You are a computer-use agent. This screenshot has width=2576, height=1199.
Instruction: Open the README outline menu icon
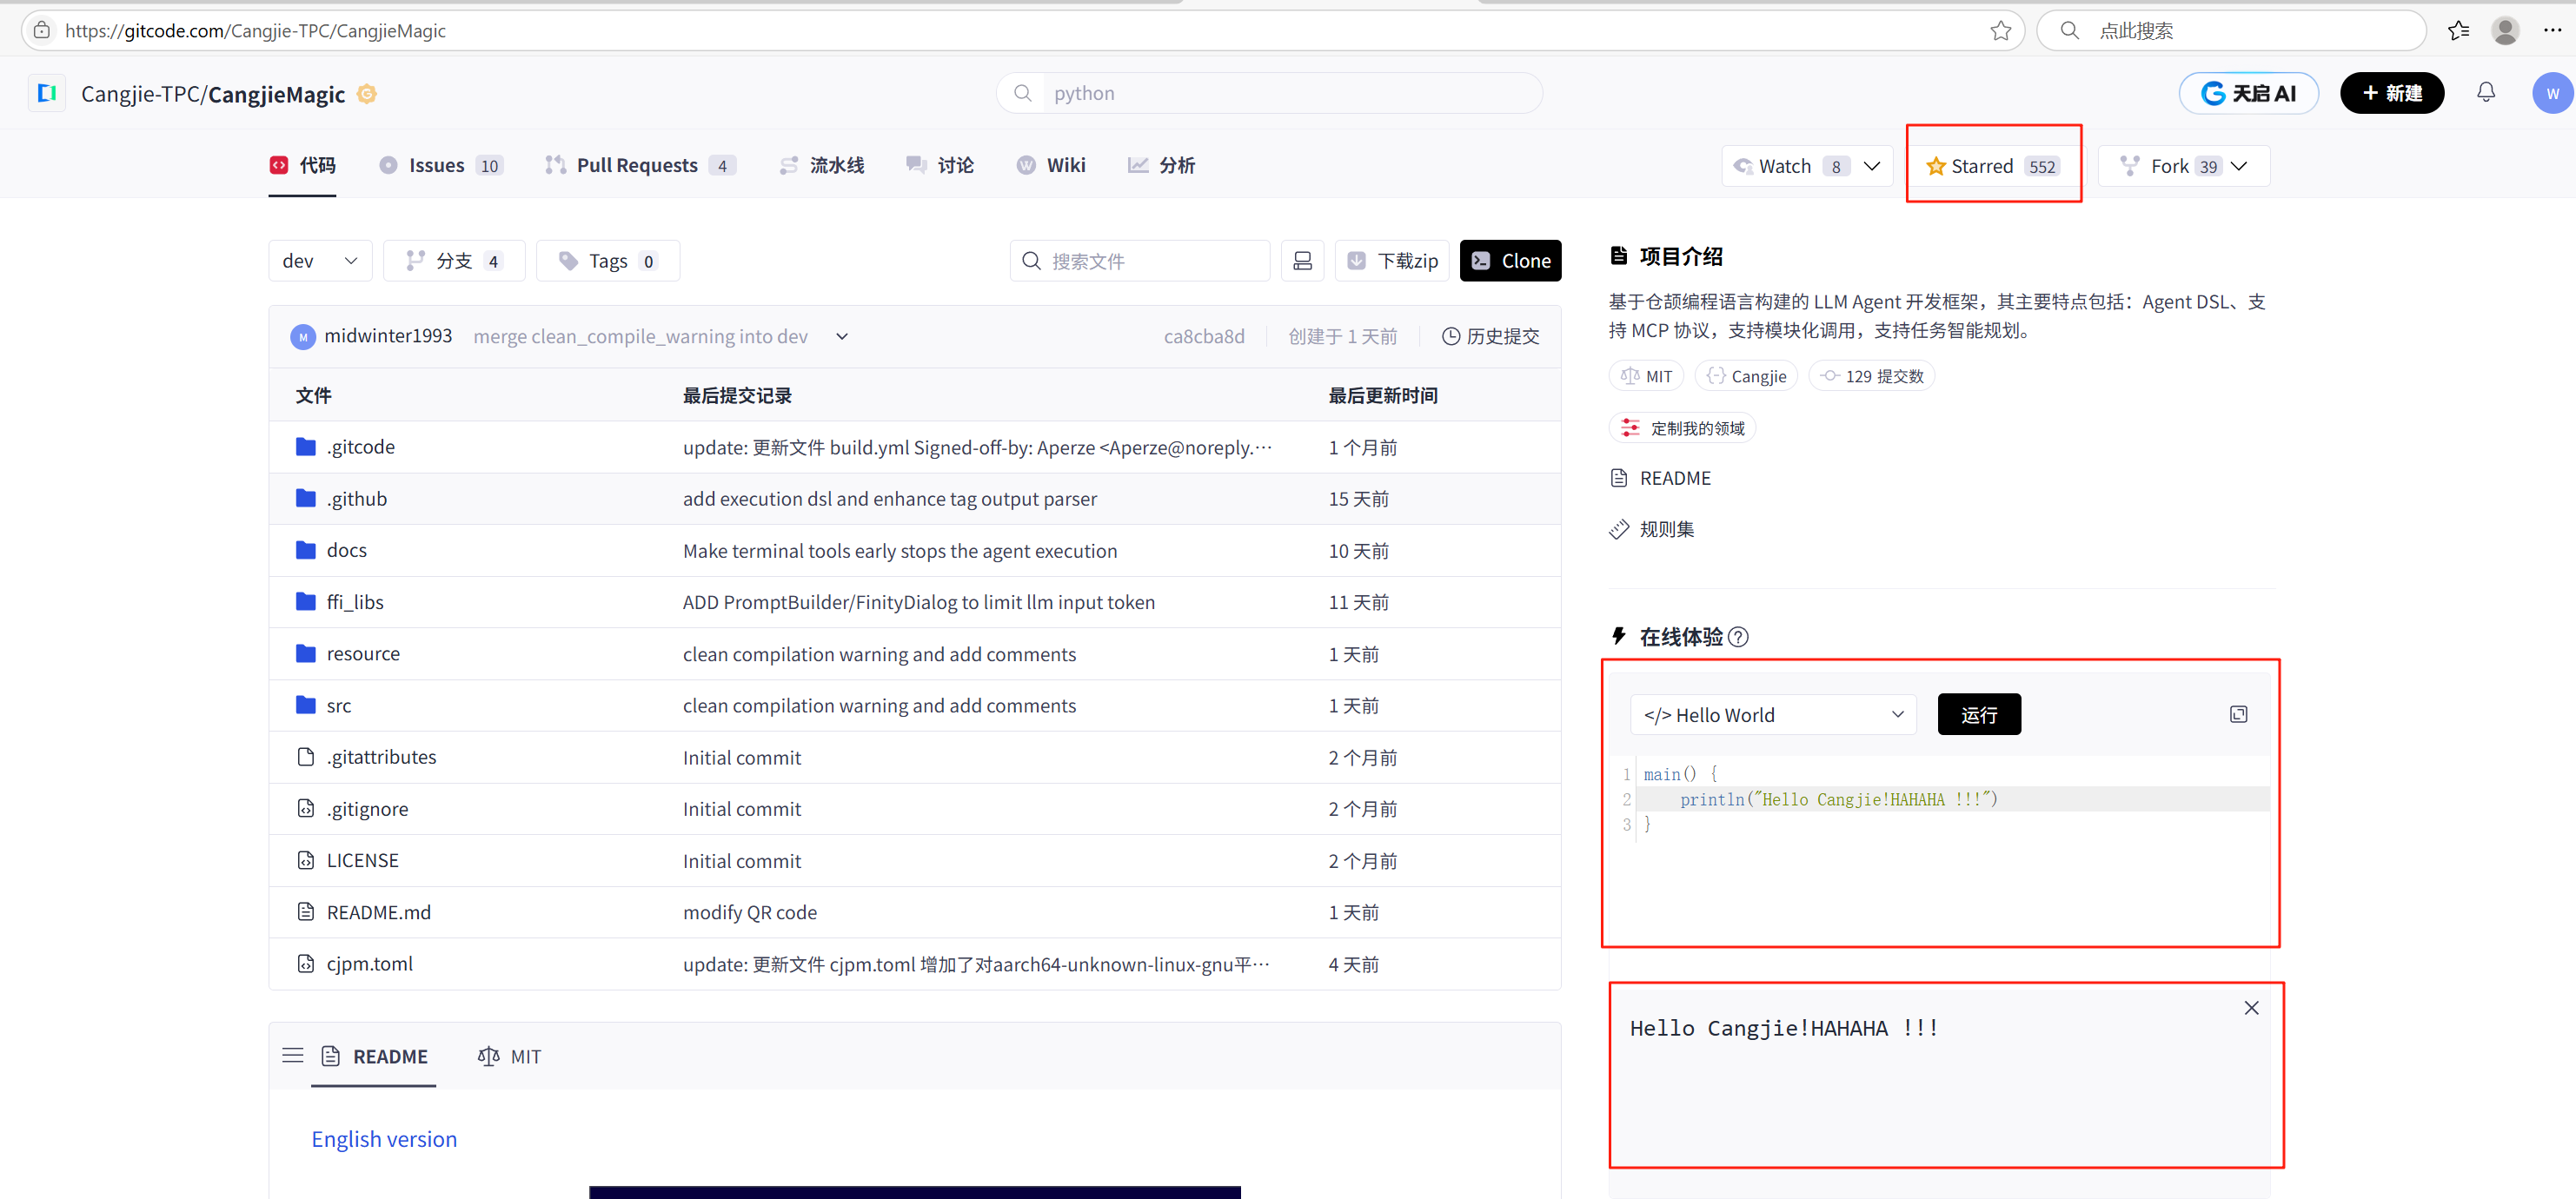point(292,1056)
